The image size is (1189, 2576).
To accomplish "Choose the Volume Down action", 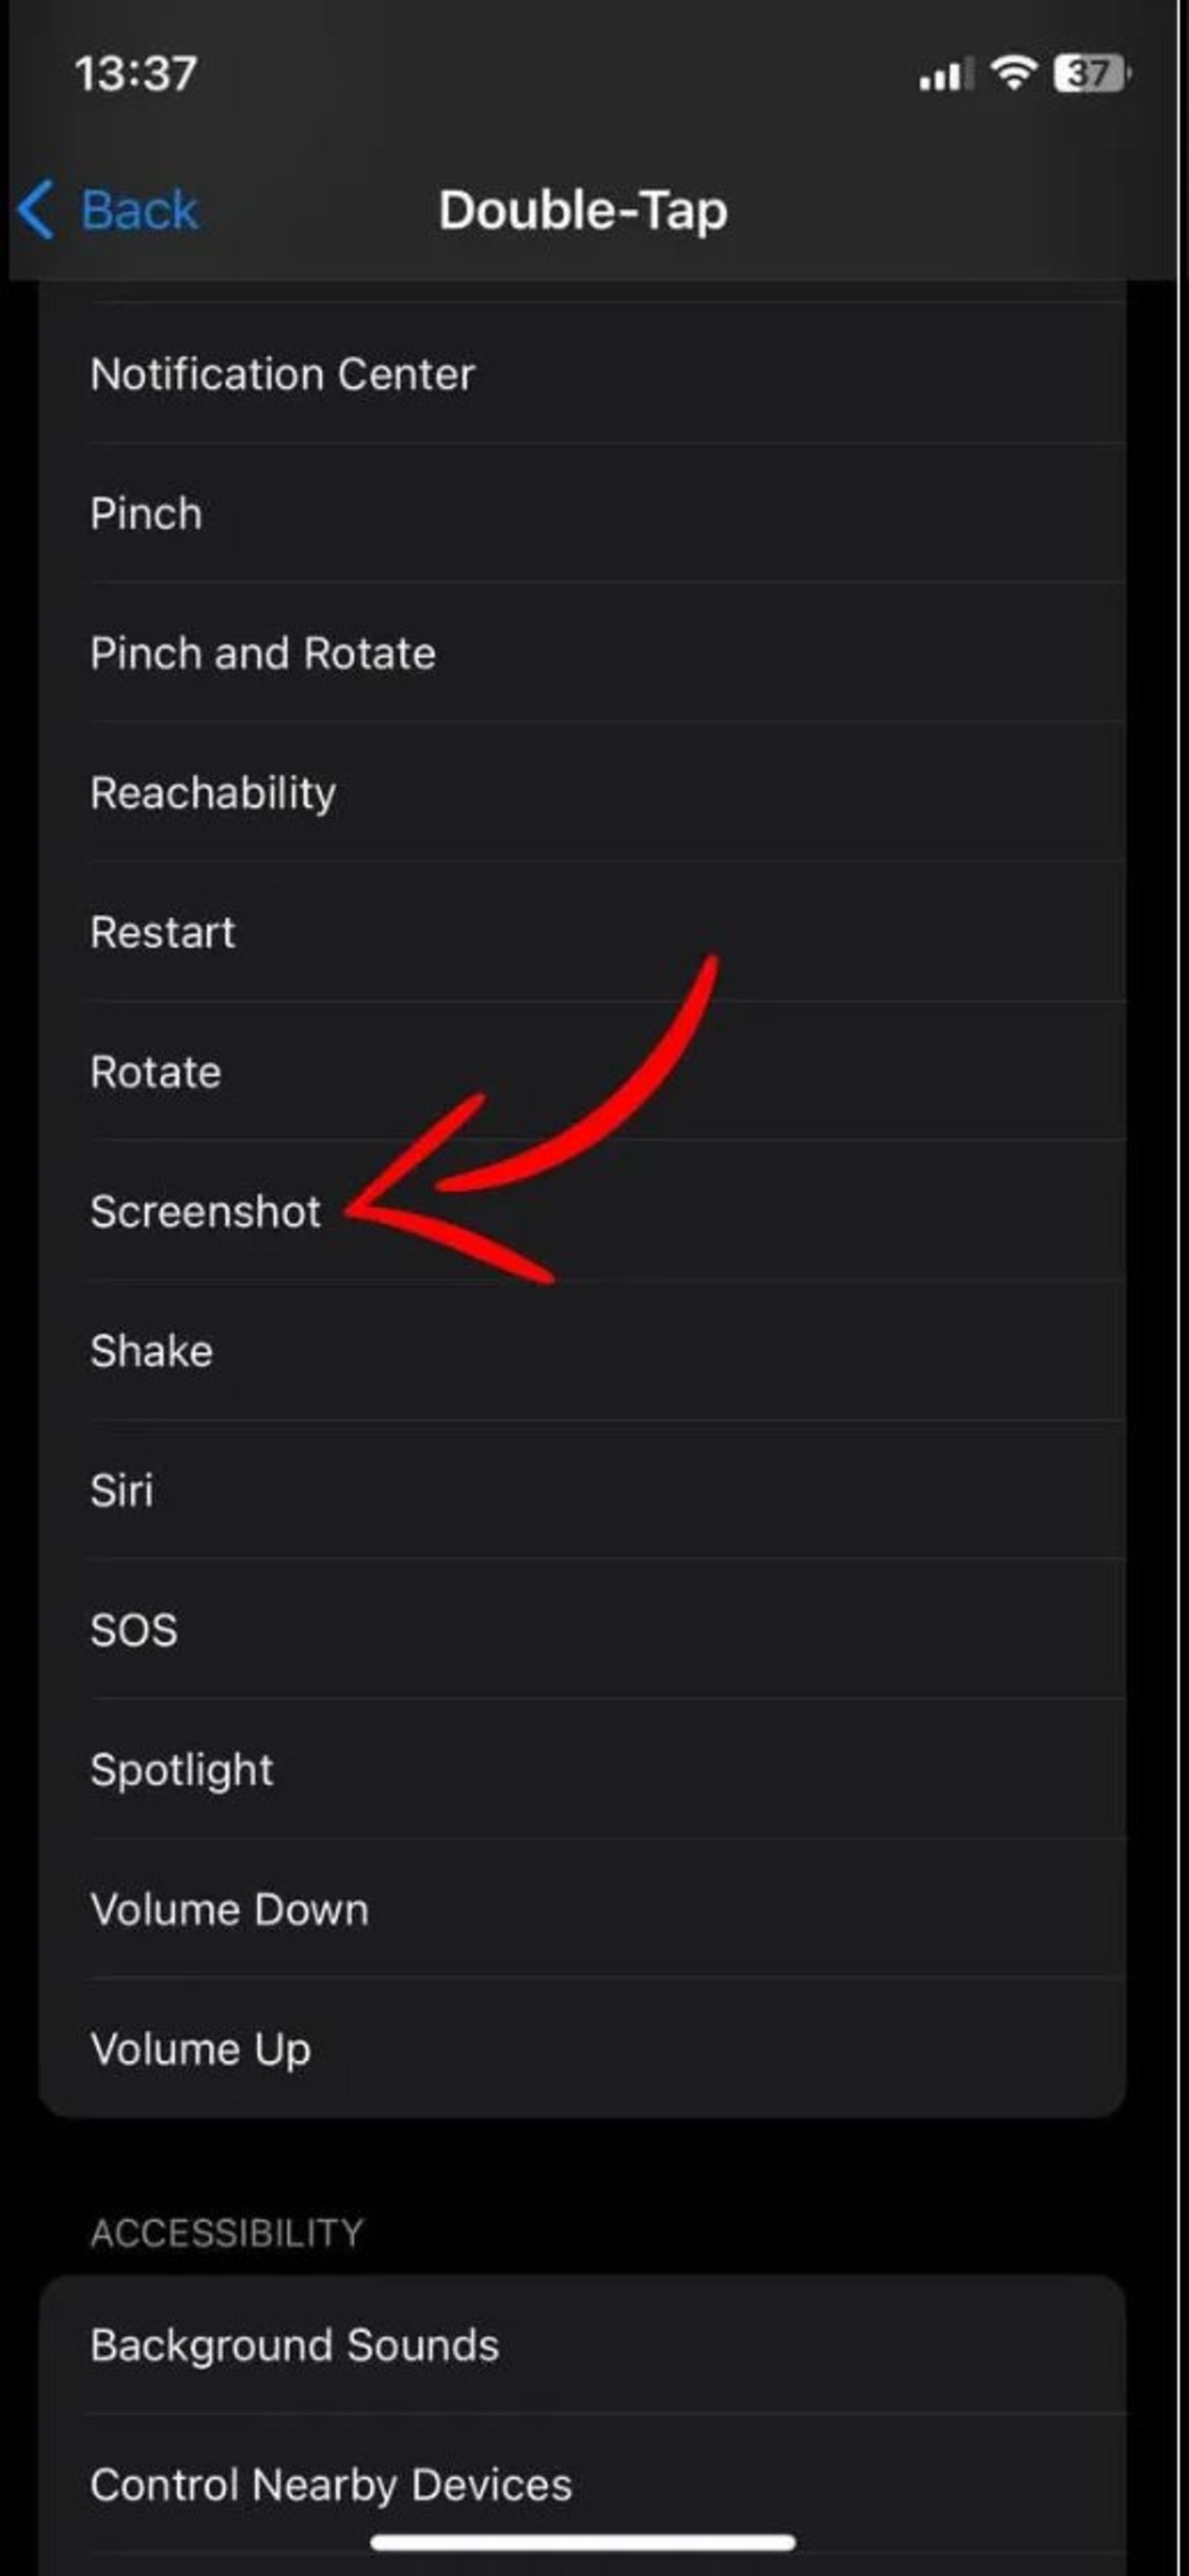I will click(229, 1909).
